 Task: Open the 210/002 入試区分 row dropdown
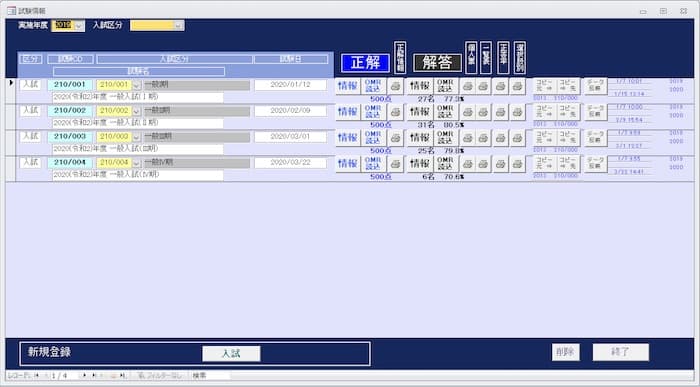[137, 111]
